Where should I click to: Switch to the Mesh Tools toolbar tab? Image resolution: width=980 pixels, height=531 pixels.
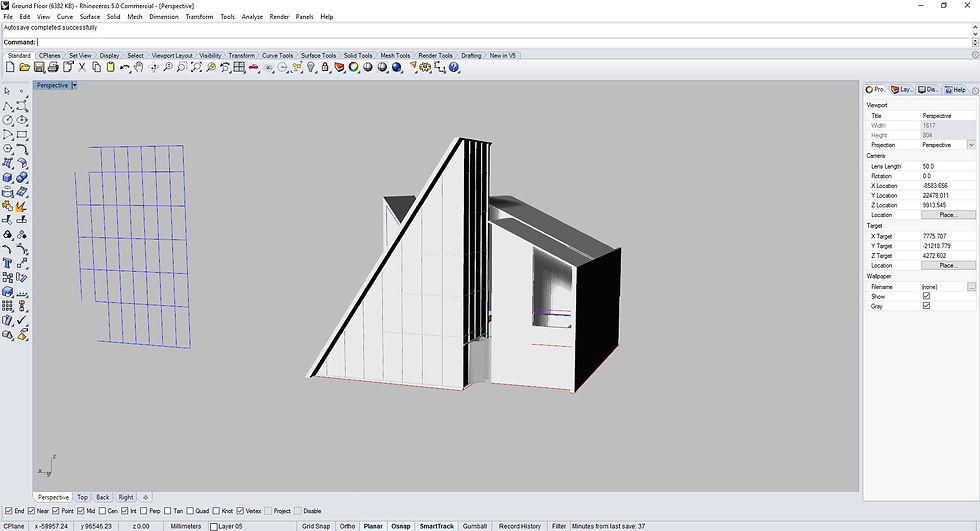coord(395,56)
